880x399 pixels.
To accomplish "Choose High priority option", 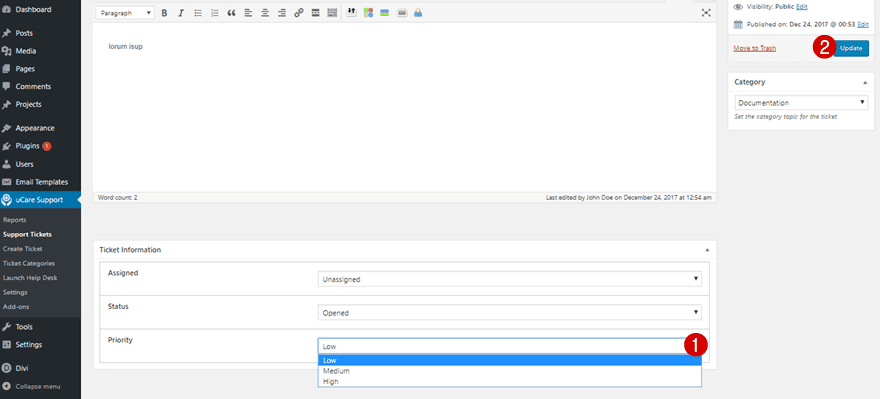I will click(x=510, y=382).
